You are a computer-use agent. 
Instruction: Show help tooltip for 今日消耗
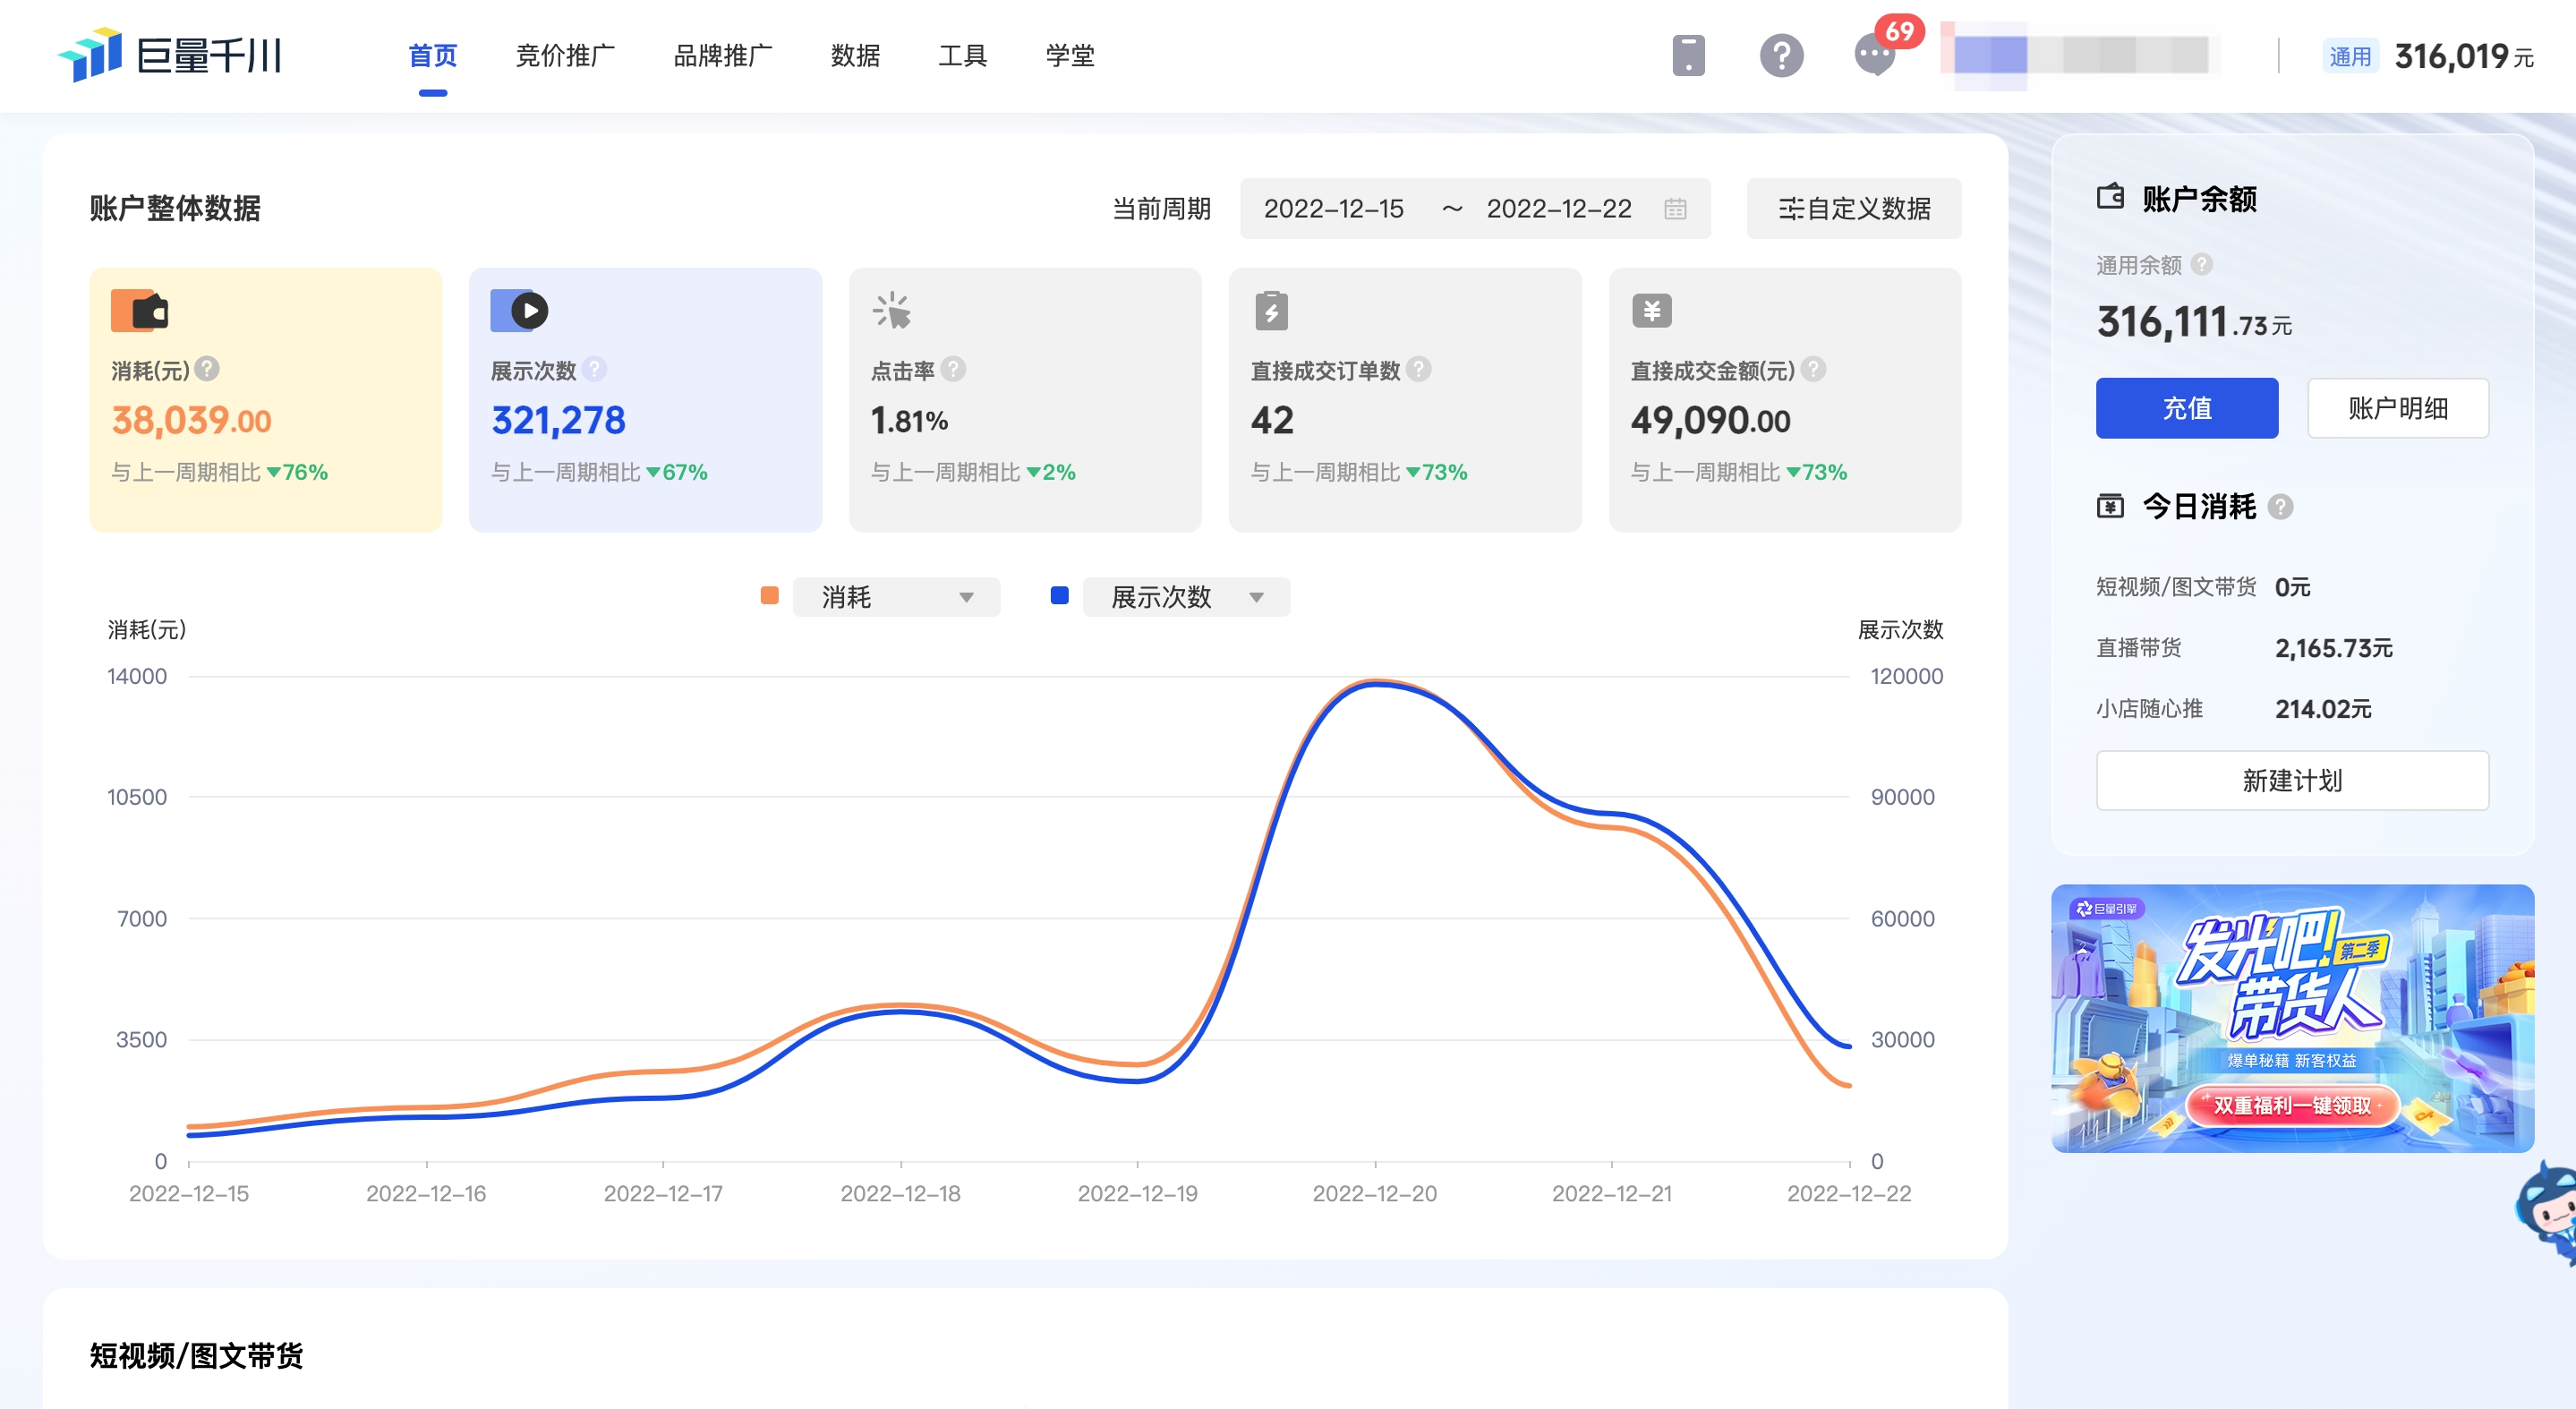(x=2280, y=507)
